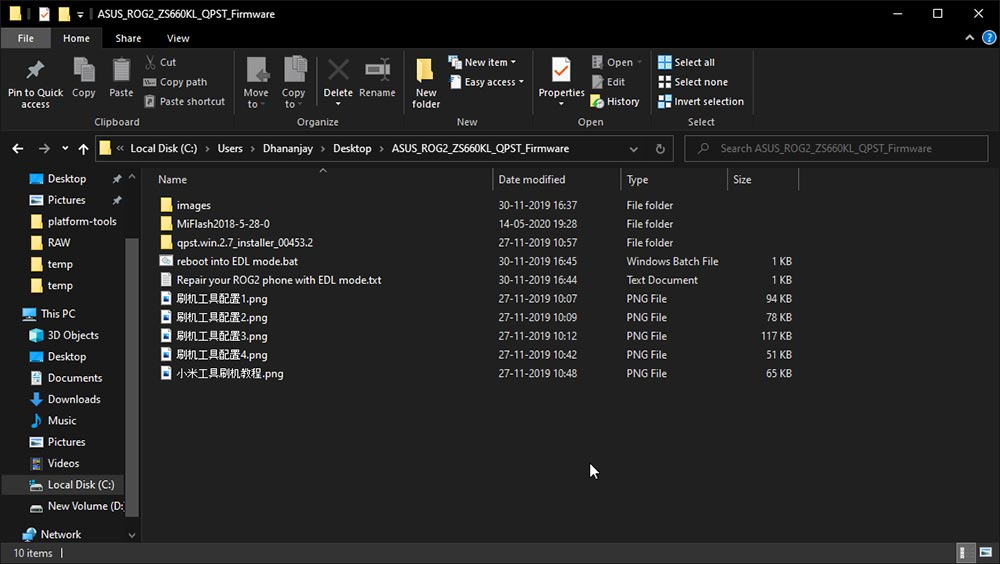Select the qpst.win.2.7_installer_00453.2 folder
Screen dimensions: 1000x564
(x=237, y=242)
